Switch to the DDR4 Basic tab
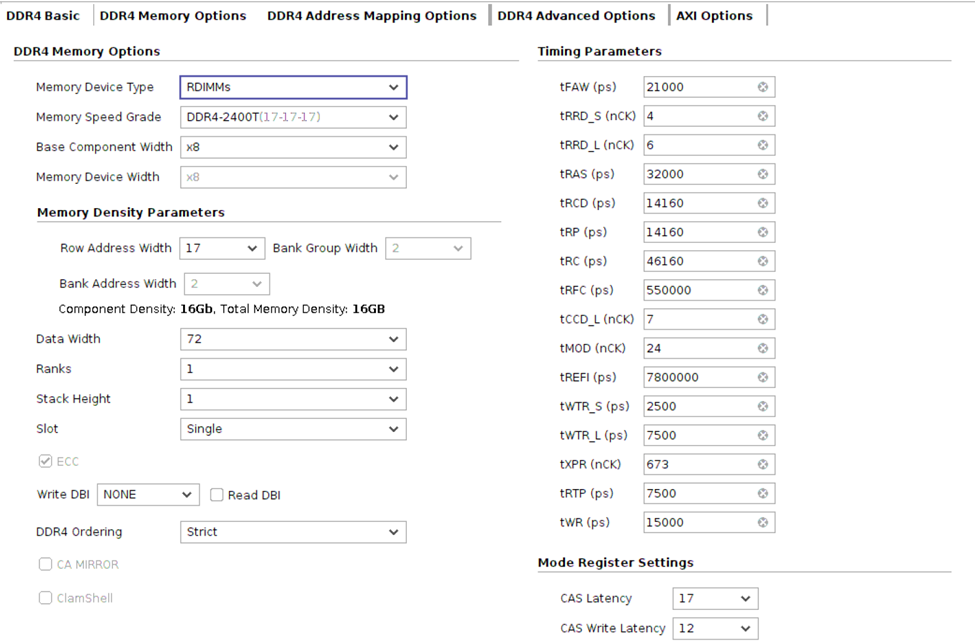This screenshot has height=644, width=975. 43,16
